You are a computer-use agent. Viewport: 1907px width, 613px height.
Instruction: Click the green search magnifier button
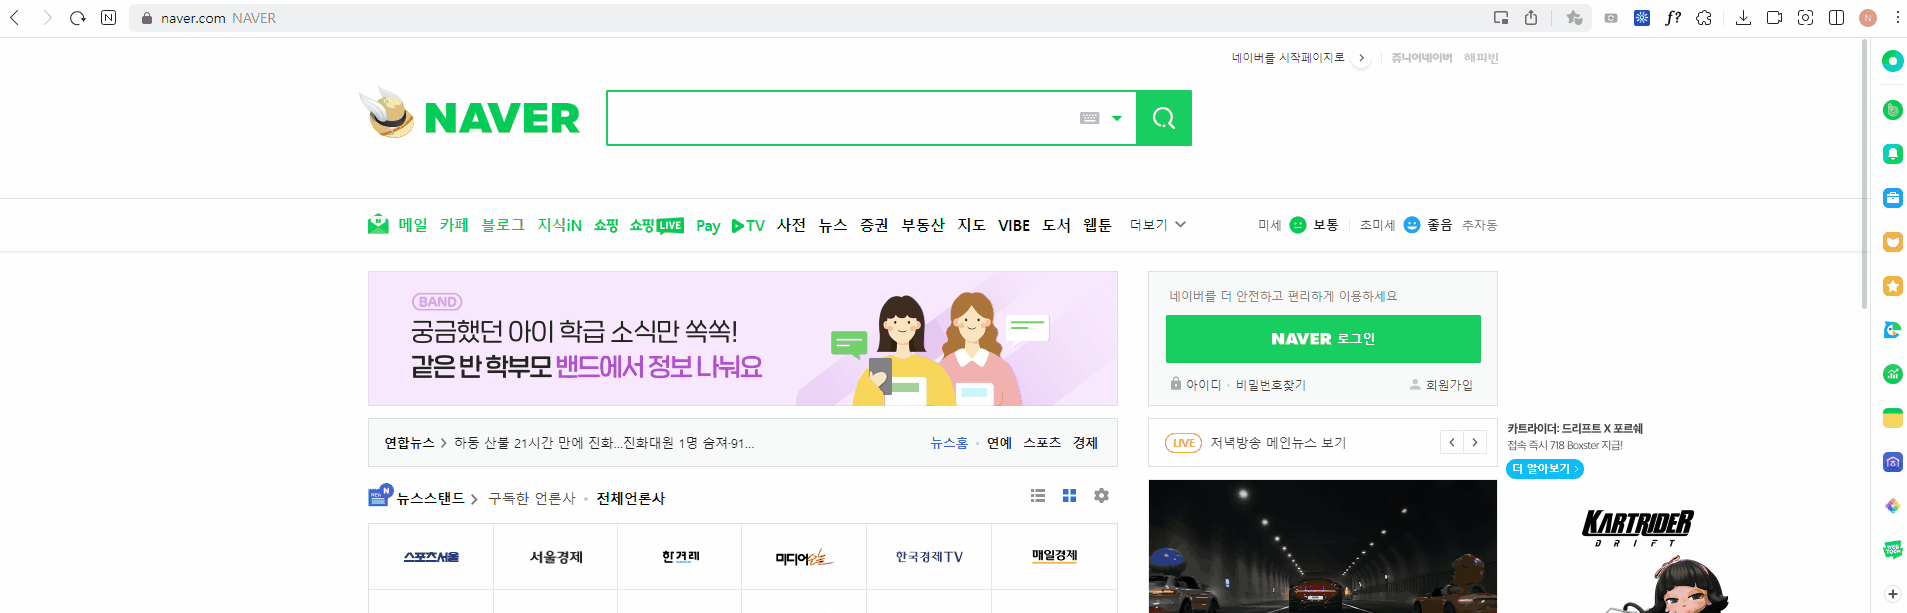[1164, 118]
